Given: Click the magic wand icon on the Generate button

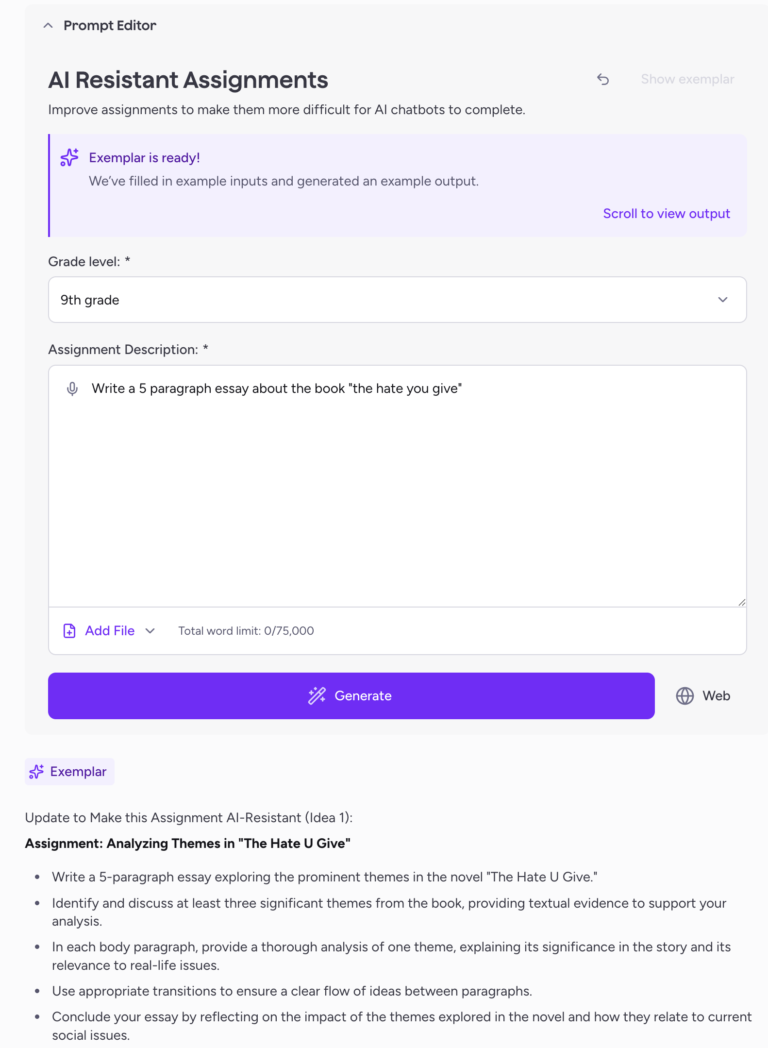Looking at the screenshot, I should coord(317,695).
